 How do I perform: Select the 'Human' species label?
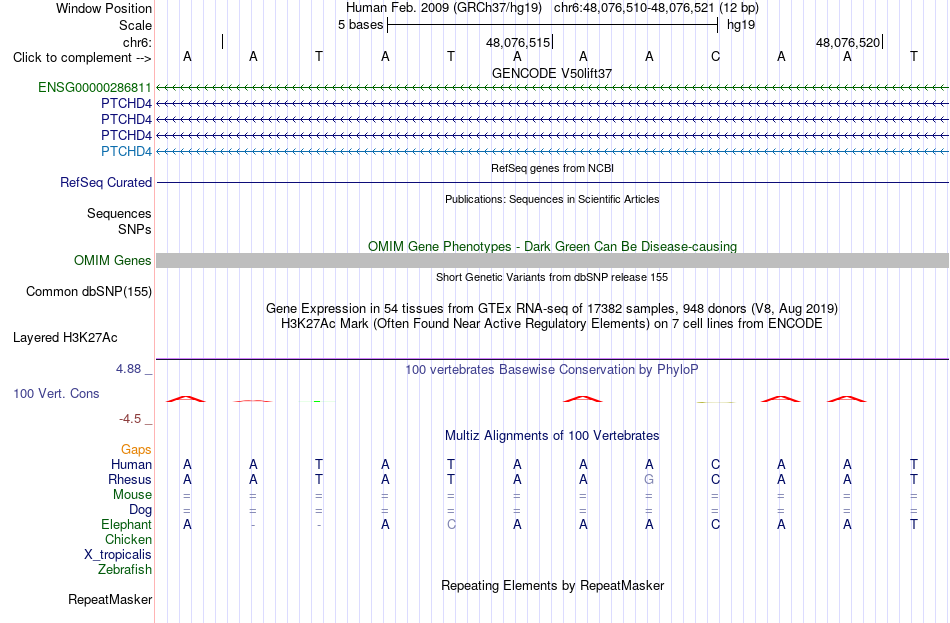(131, 464)
